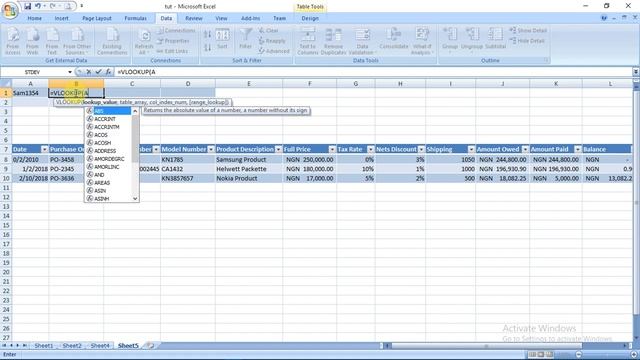Open Model Number column filter dropdown
Screen dimensions: 640x360
[211, 149]
